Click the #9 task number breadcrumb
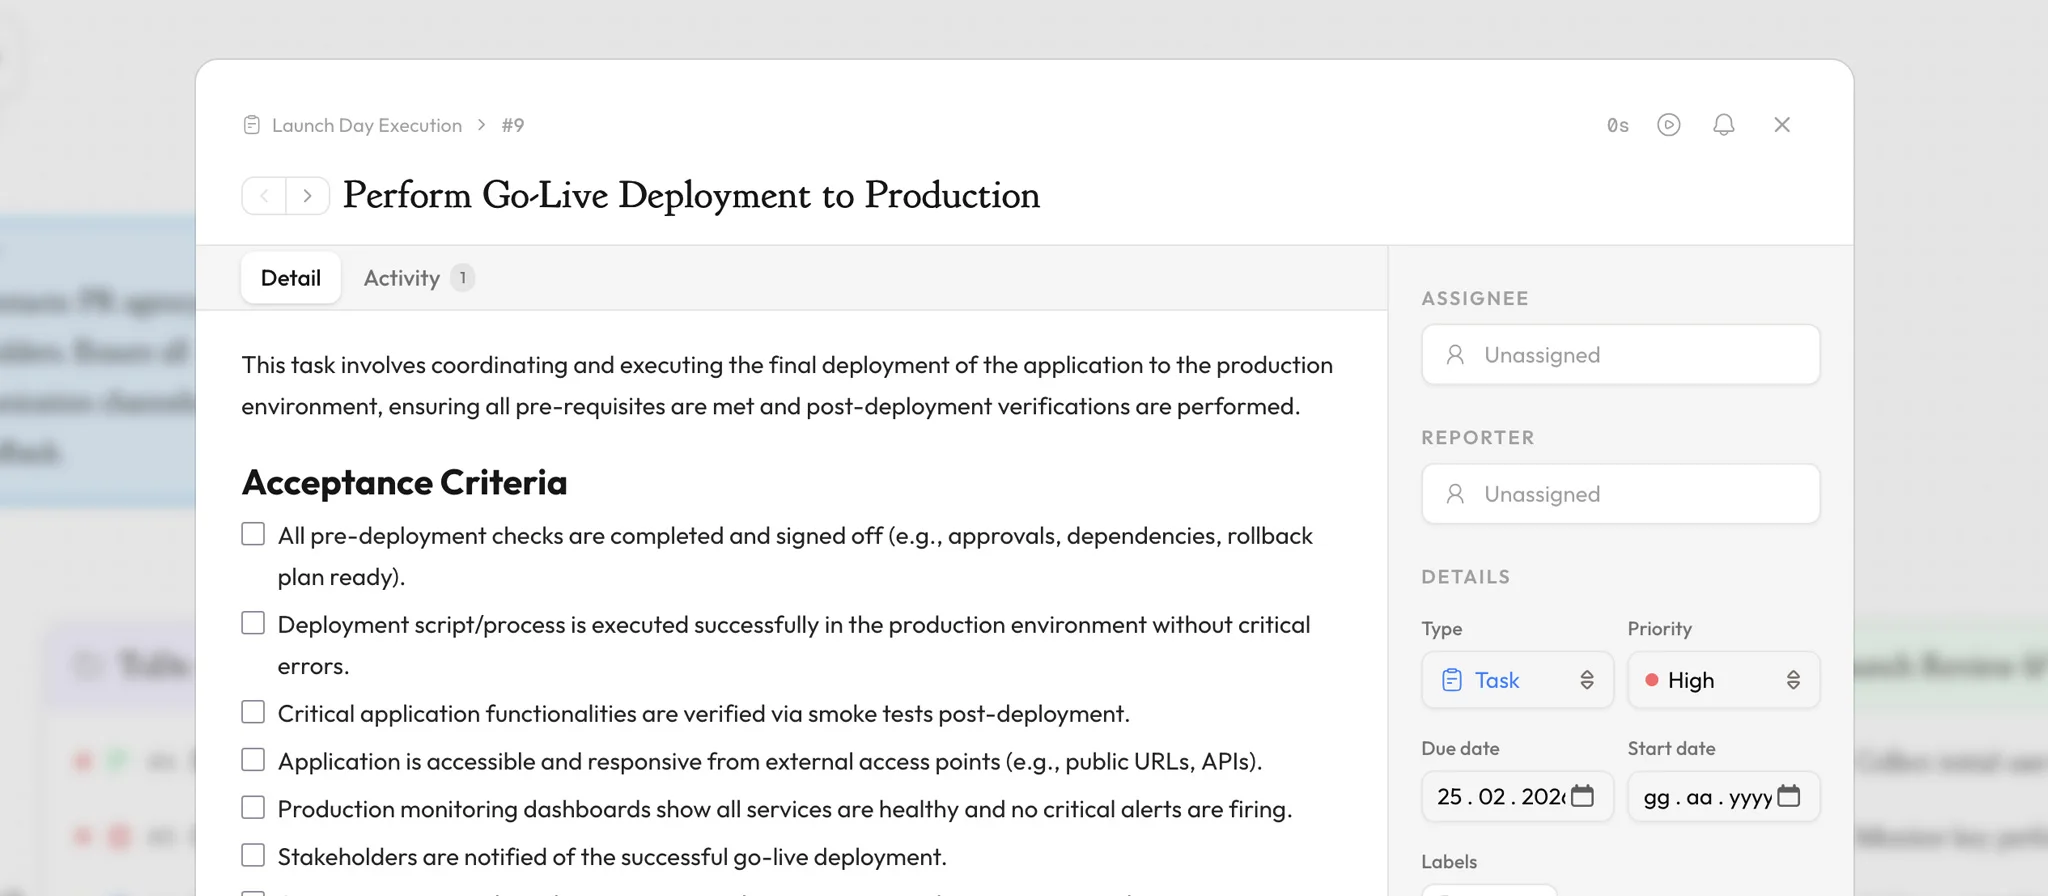The height and width of the screenshot is (896, 2048). coord(513,125)
